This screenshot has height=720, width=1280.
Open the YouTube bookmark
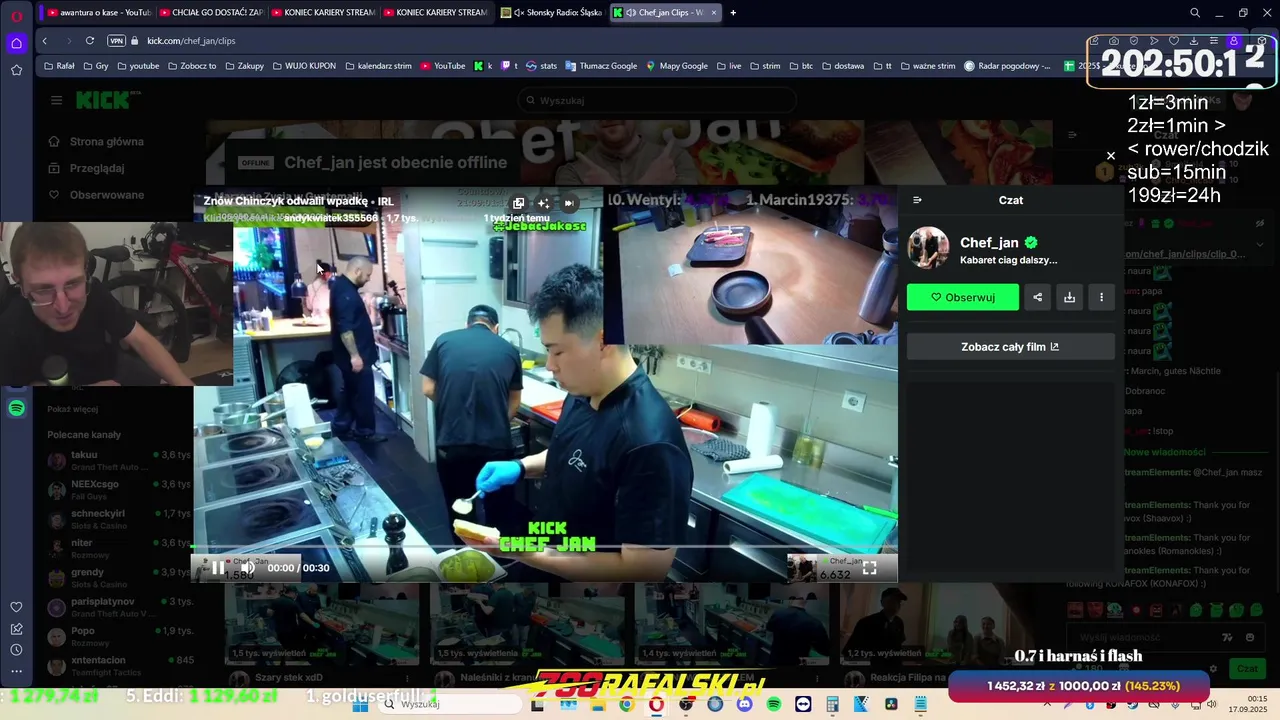(443, 66)
